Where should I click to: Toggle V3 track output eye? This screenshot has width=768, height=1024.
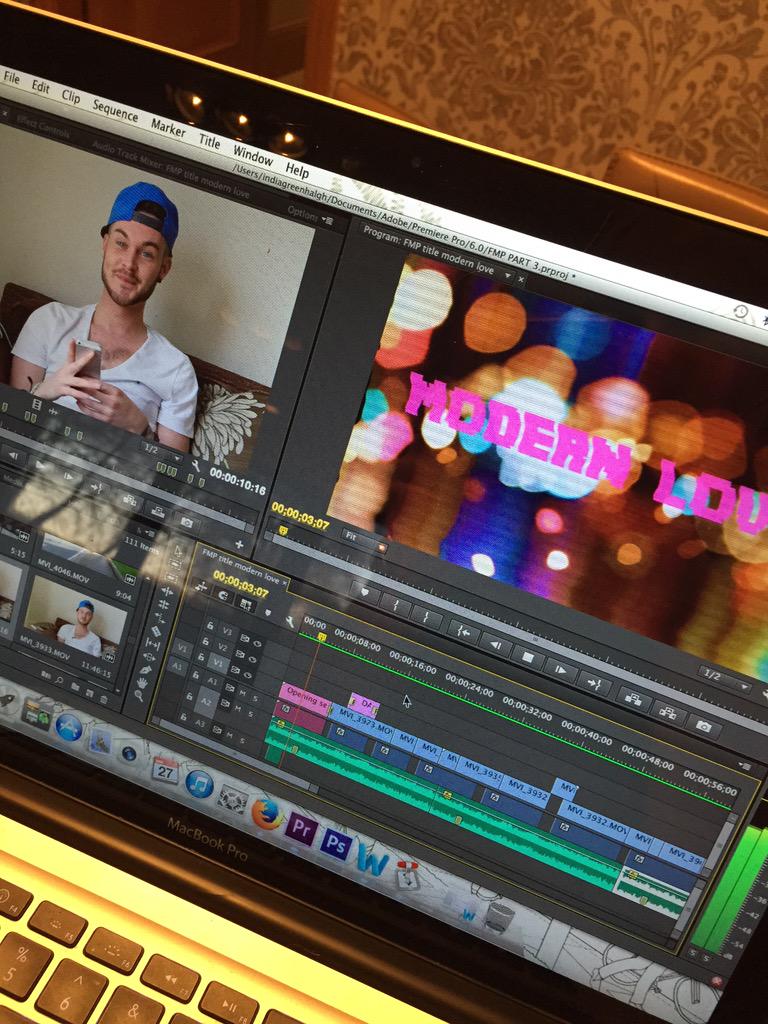click(257, 644)
